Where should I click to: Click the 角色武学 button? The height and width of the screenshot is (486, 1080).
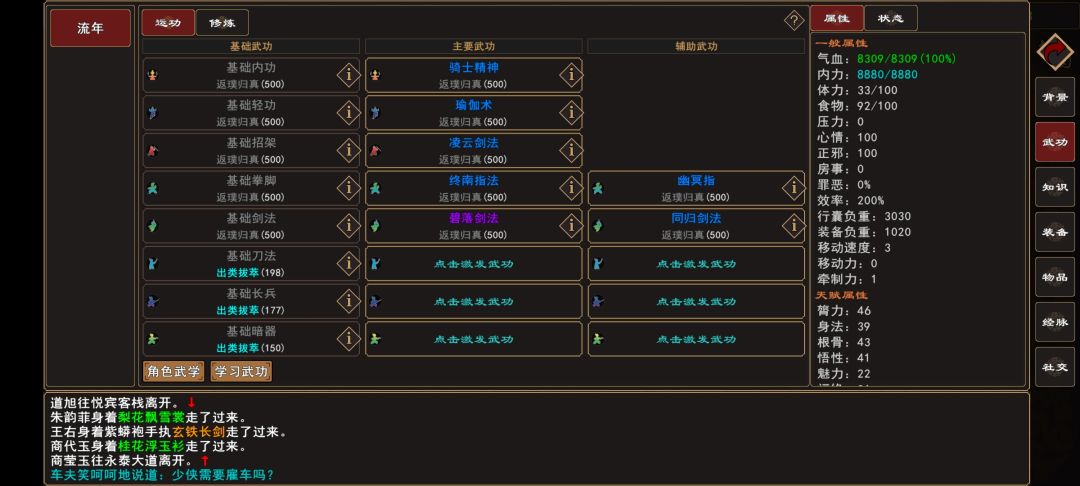coord(174,372)
